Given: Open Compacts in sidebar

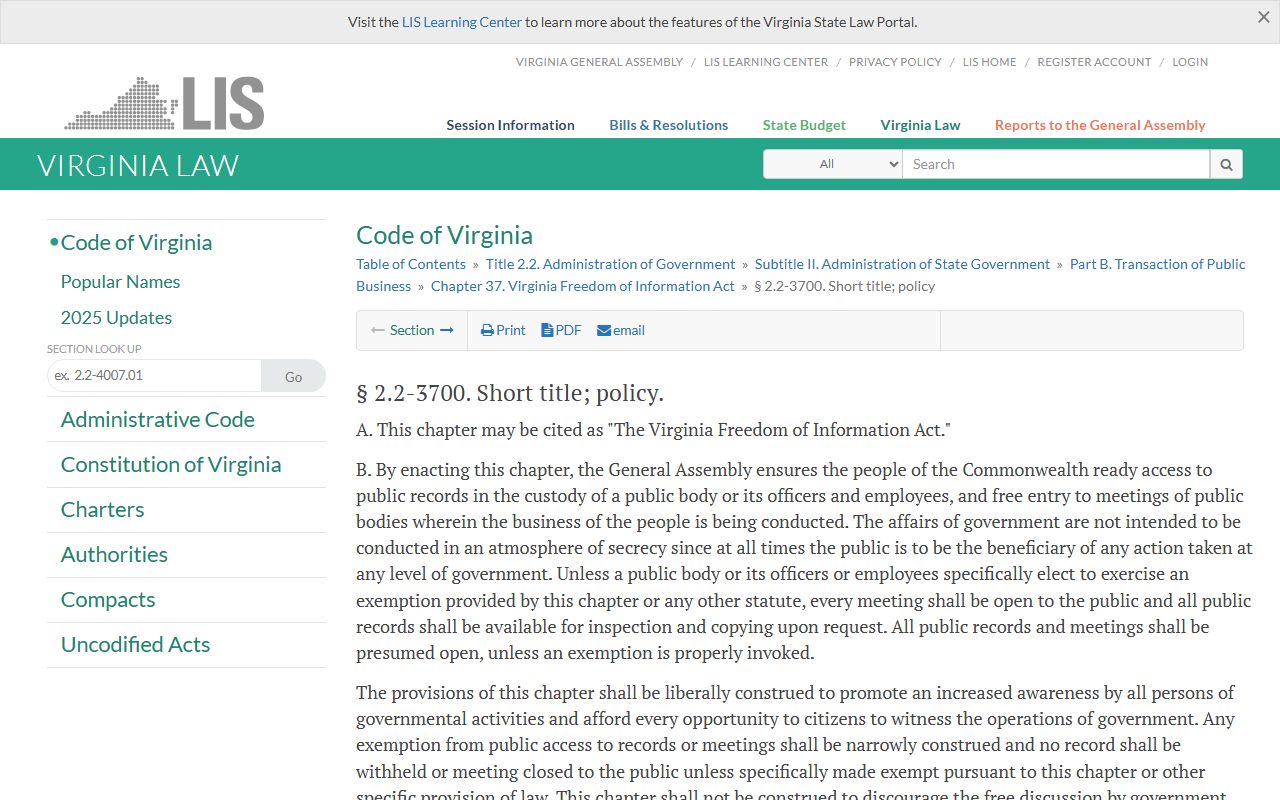Looking at the screenshot, I should click(x=108, y=599).
